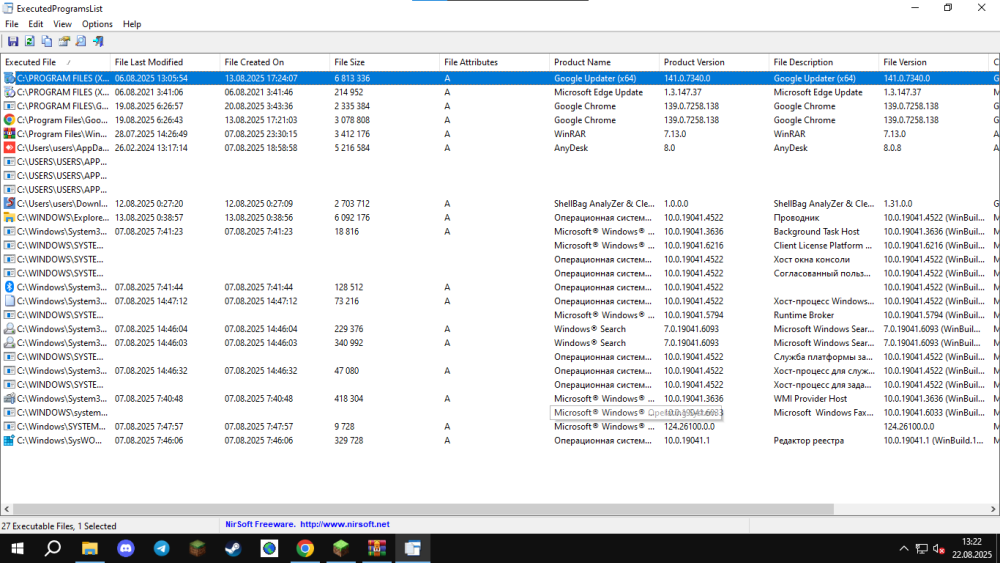Open Discord from the taskbar

[126, 548]
